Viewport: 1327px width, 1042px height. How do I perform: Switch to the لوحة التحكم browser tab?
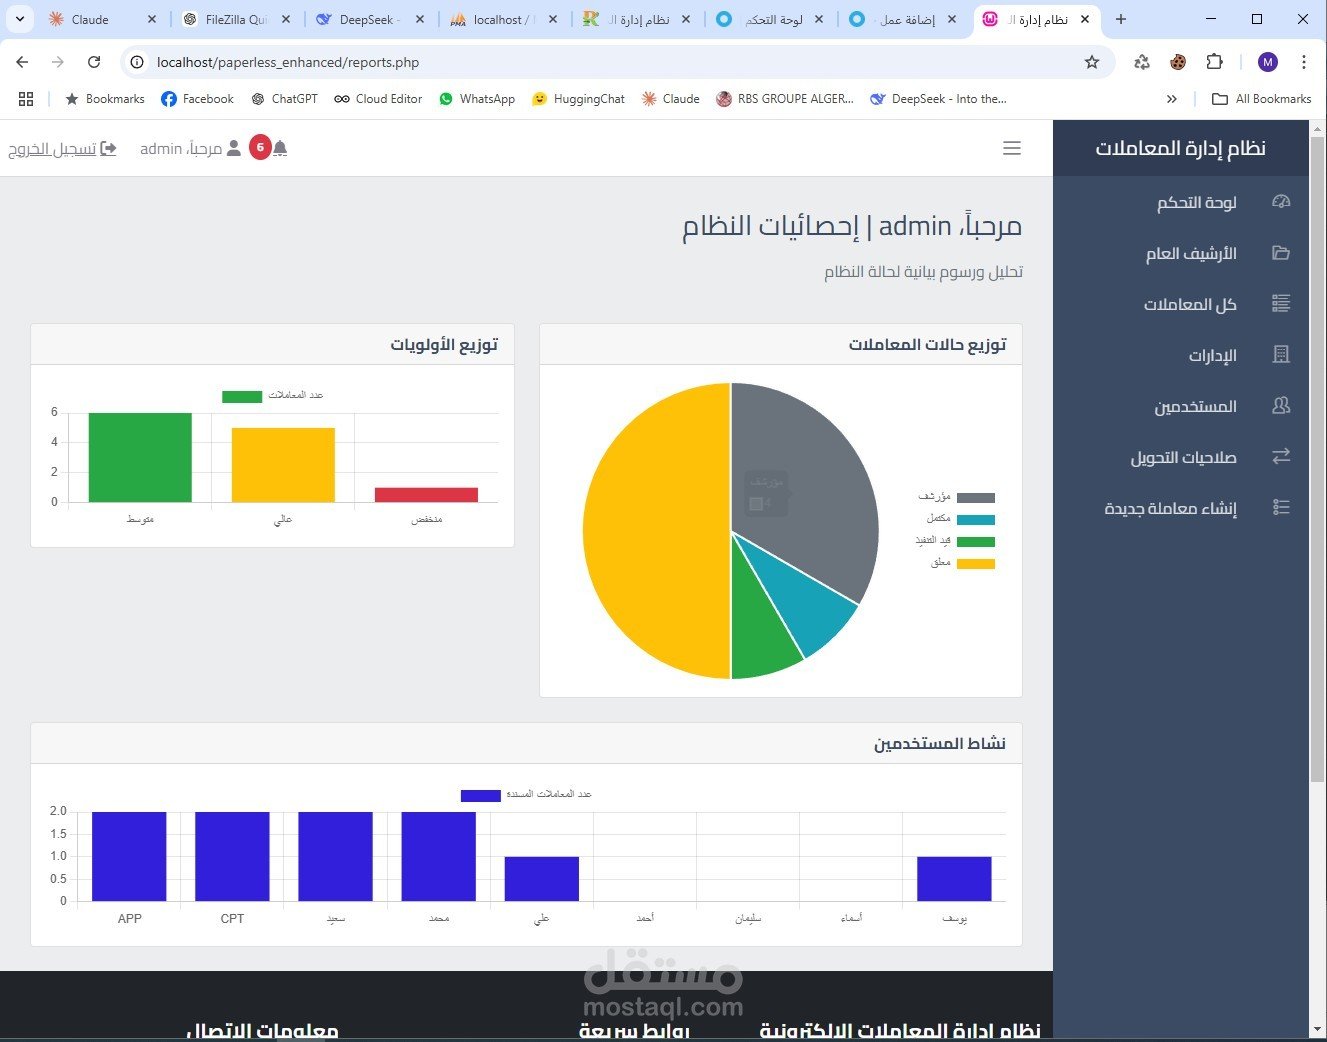[768, 19]
